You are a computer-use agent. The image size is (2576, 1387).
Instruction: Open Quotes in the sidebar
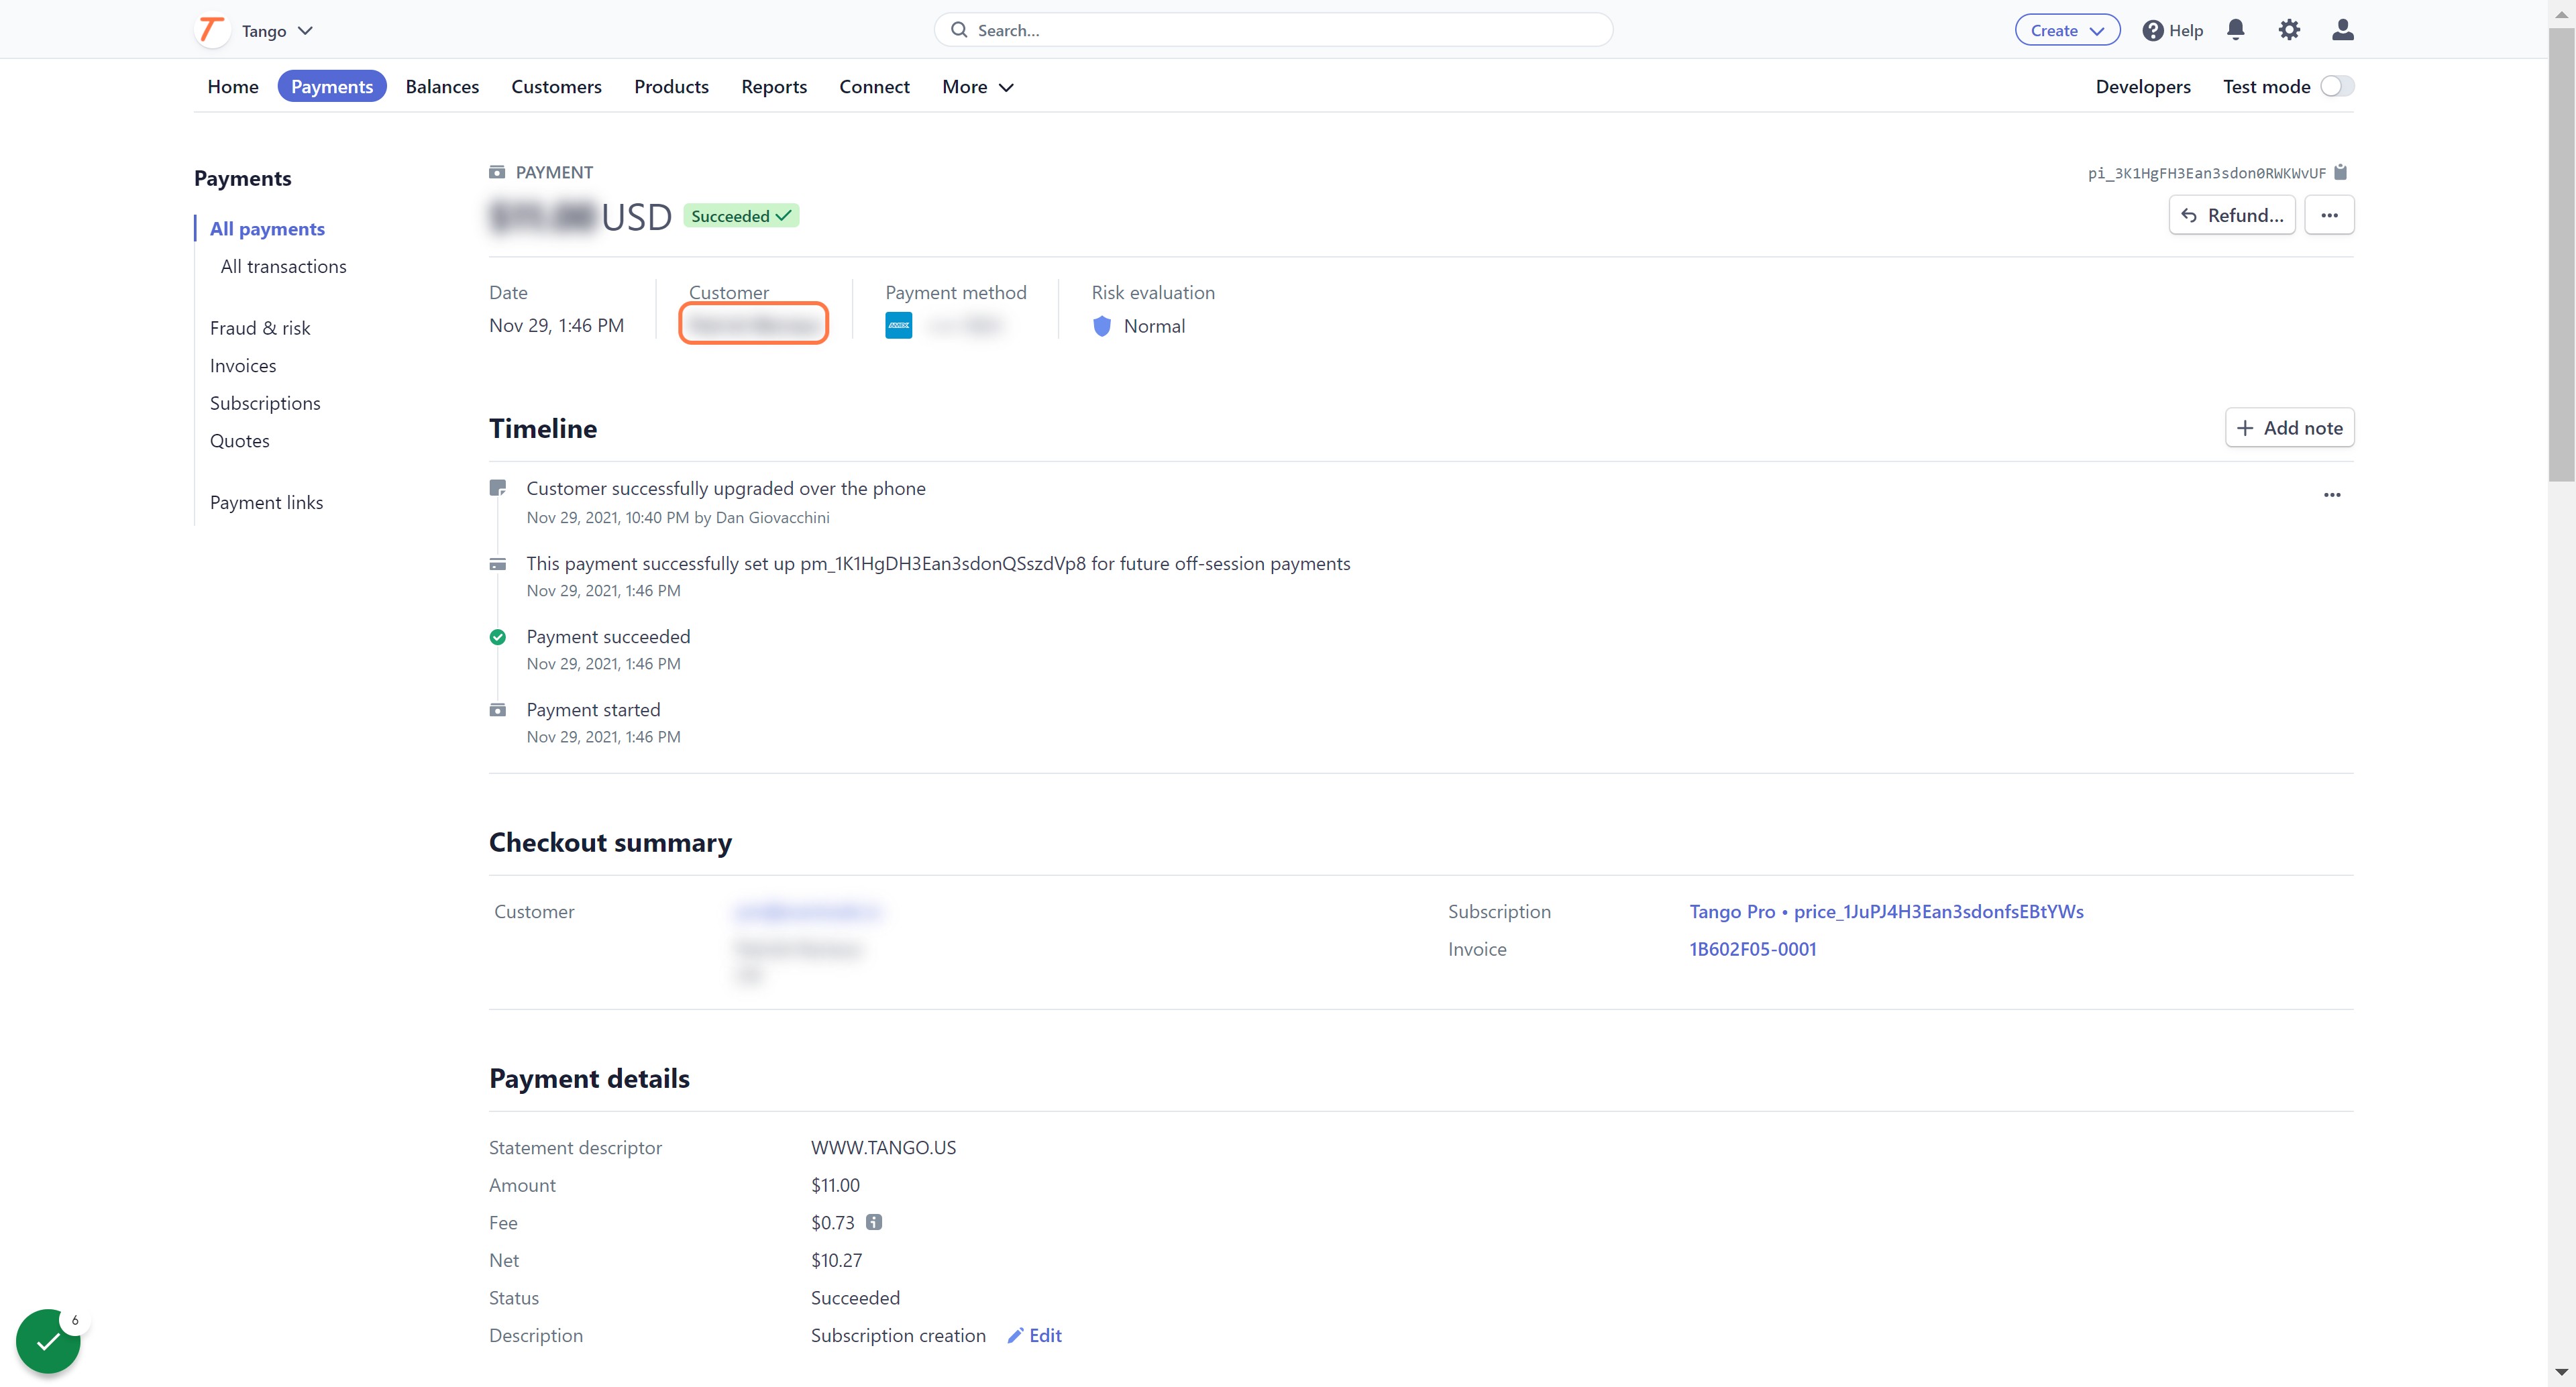(x=239, y=441)
